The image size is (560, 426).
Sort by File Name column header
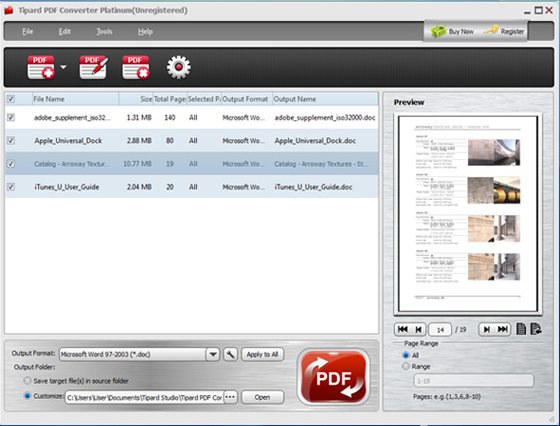click(x=75, y=99)
